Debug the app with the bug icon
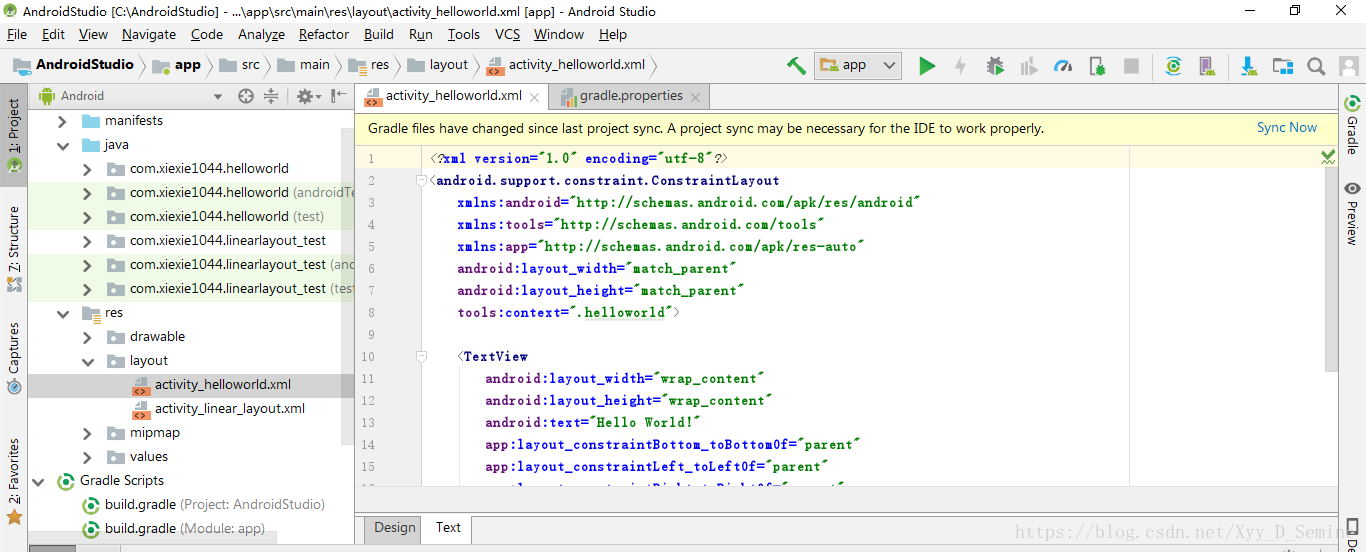The width and height of the screenshot is (1366, 552). [x=995, y=66]
